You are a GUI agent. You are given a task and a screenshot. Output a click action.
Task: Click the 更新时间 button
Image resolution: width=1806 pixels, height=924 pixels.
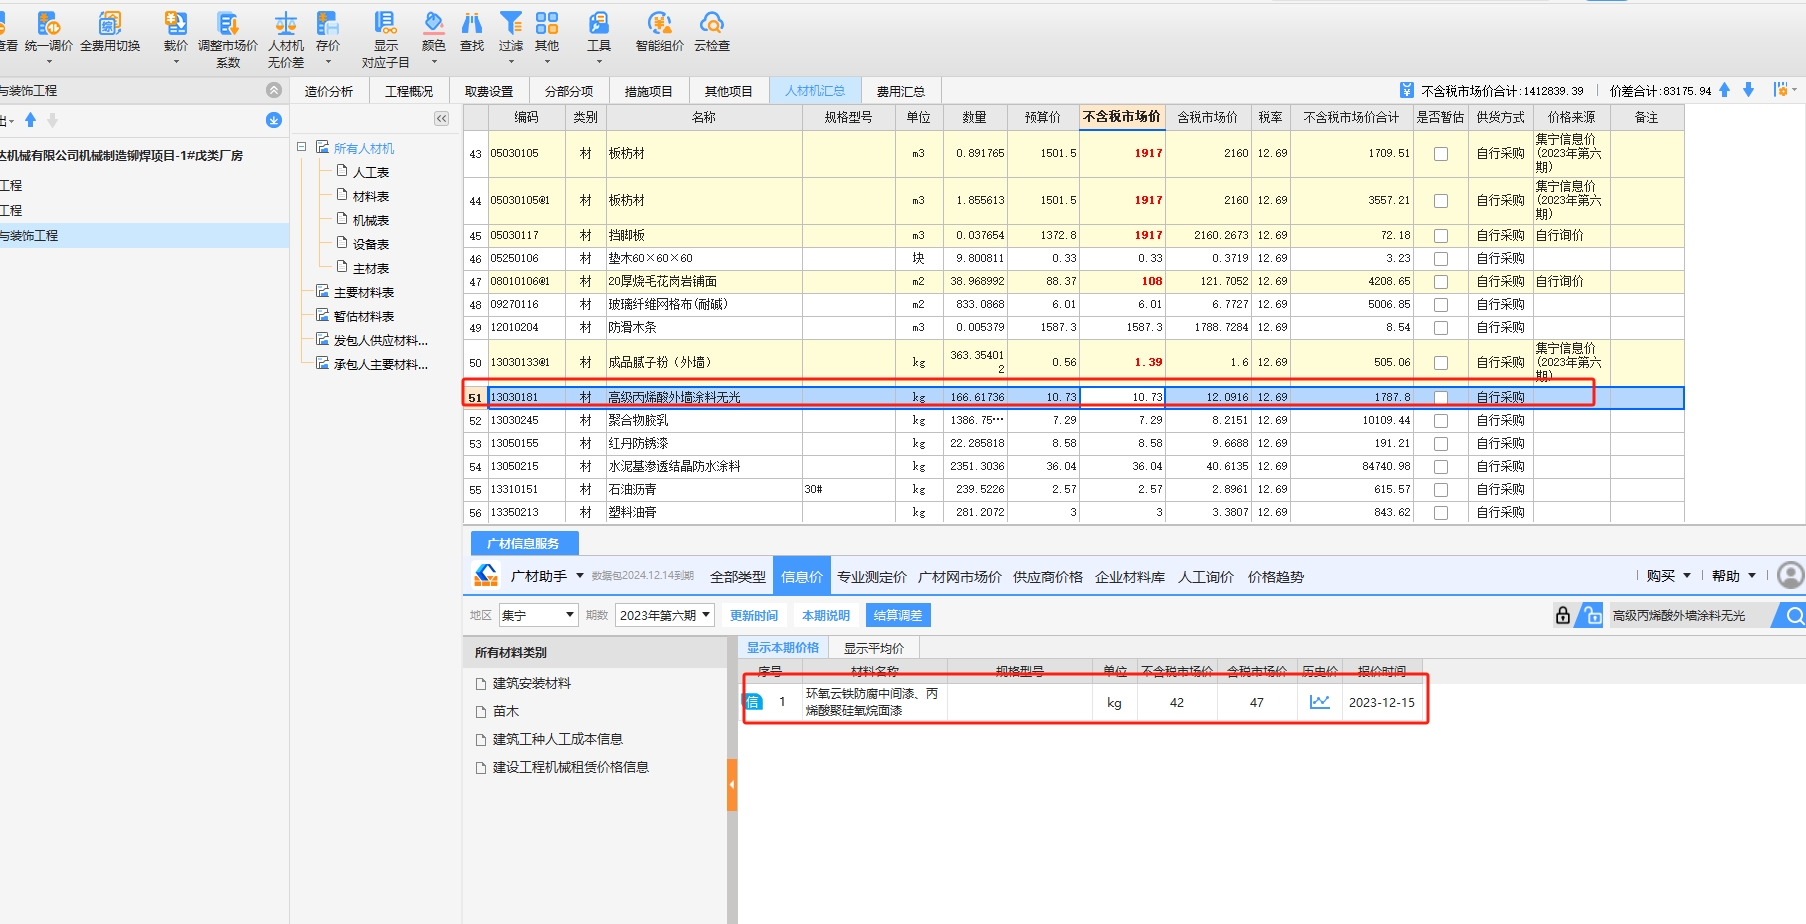(x=754, y=615)
